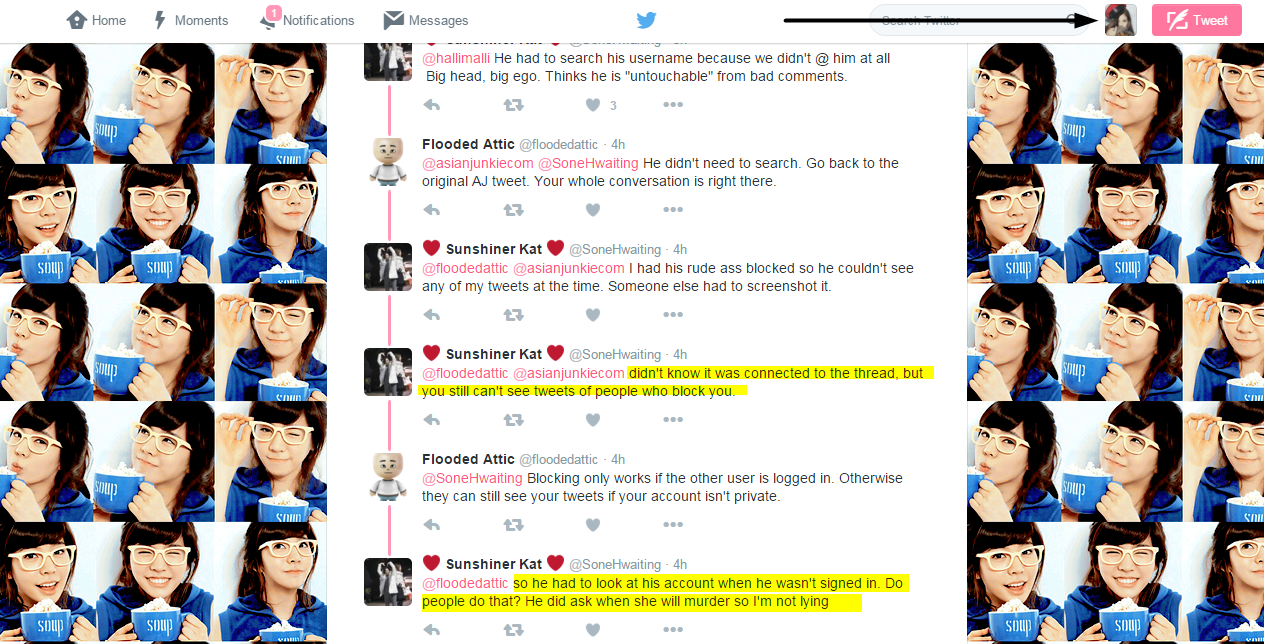Like the Big head, big ego tweet
The width and height of the screenshot is (1264, 644).
(x=593, y=105)
